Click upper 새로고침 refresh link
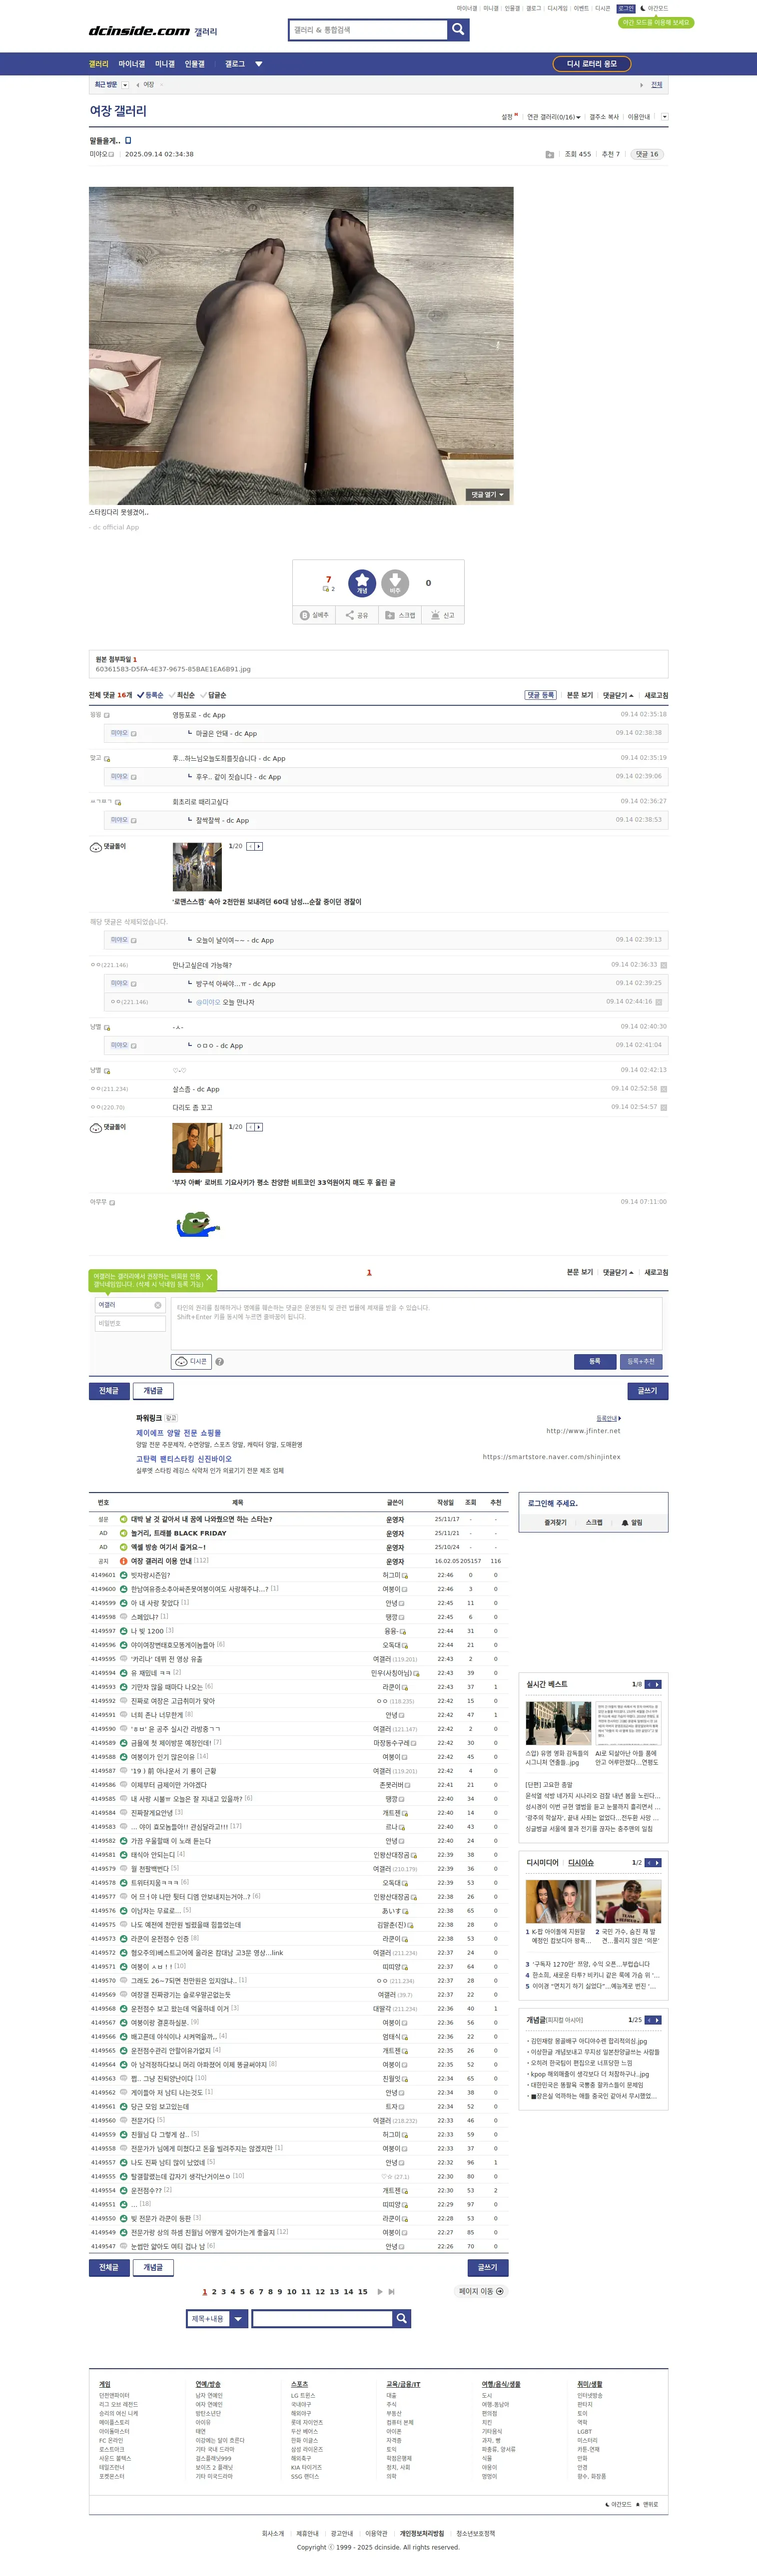Screen dimensions: 757x2576 (x=656, y=695)
